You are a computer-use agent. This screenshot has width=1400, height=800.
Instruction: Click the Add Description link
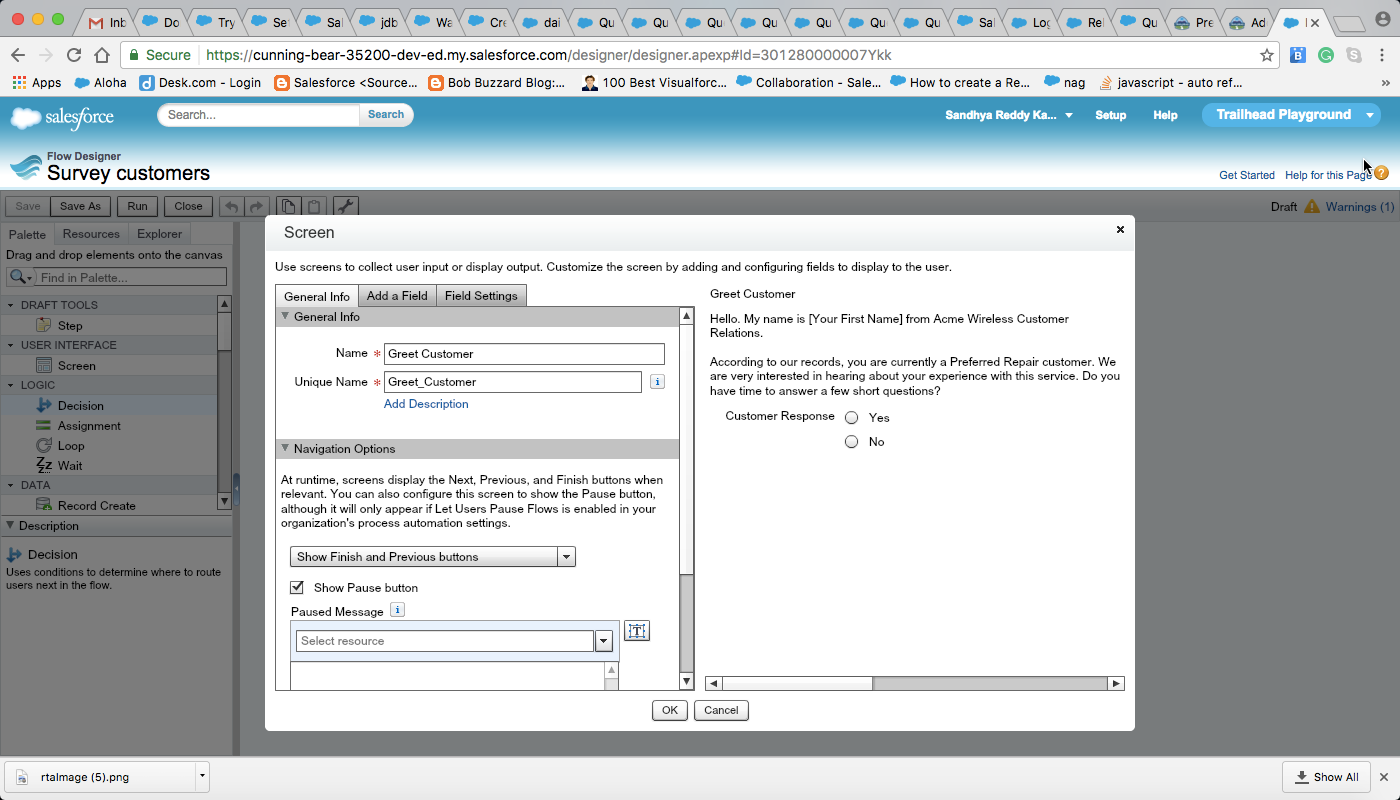[x=426, y=404]
